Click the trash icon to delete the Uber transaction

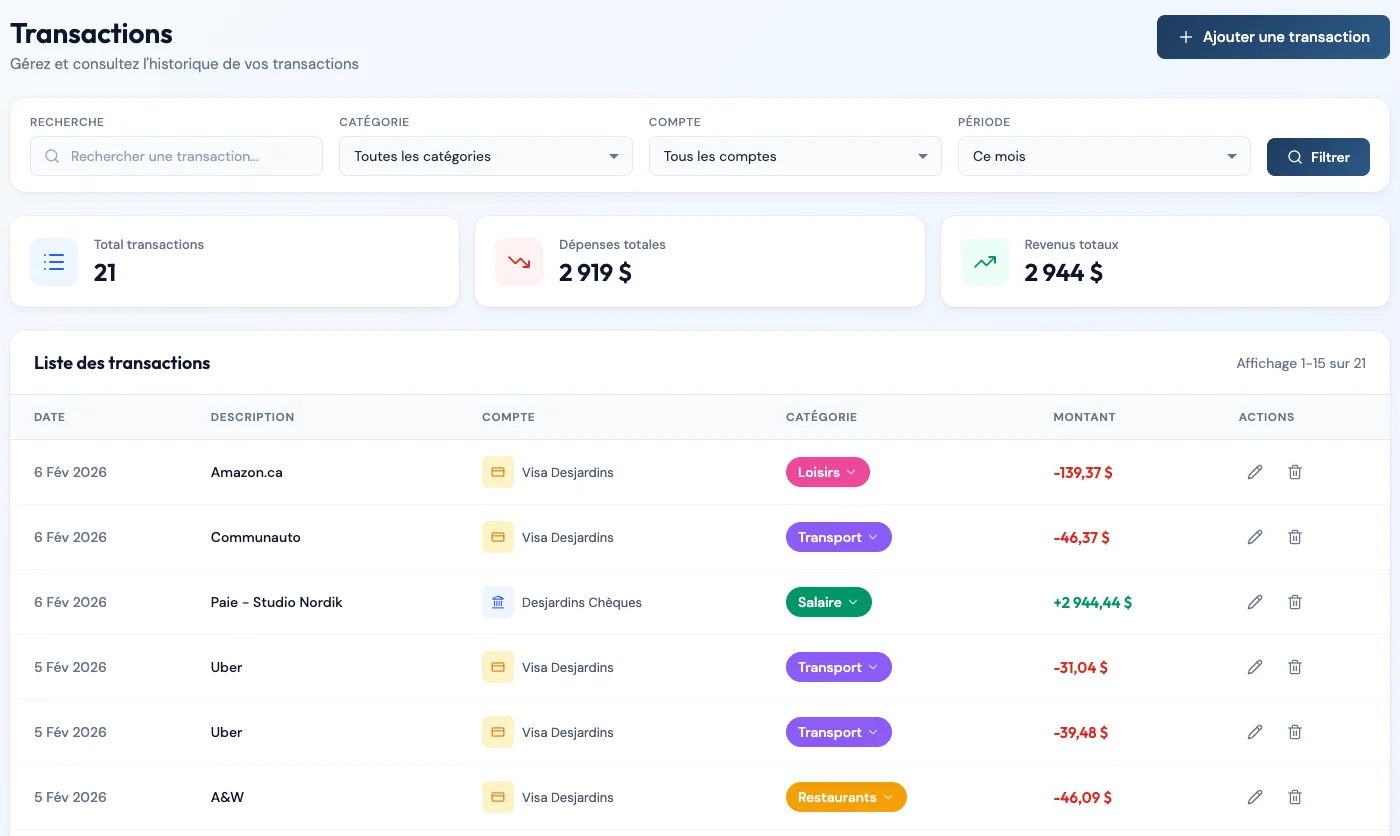point(1295,667)
